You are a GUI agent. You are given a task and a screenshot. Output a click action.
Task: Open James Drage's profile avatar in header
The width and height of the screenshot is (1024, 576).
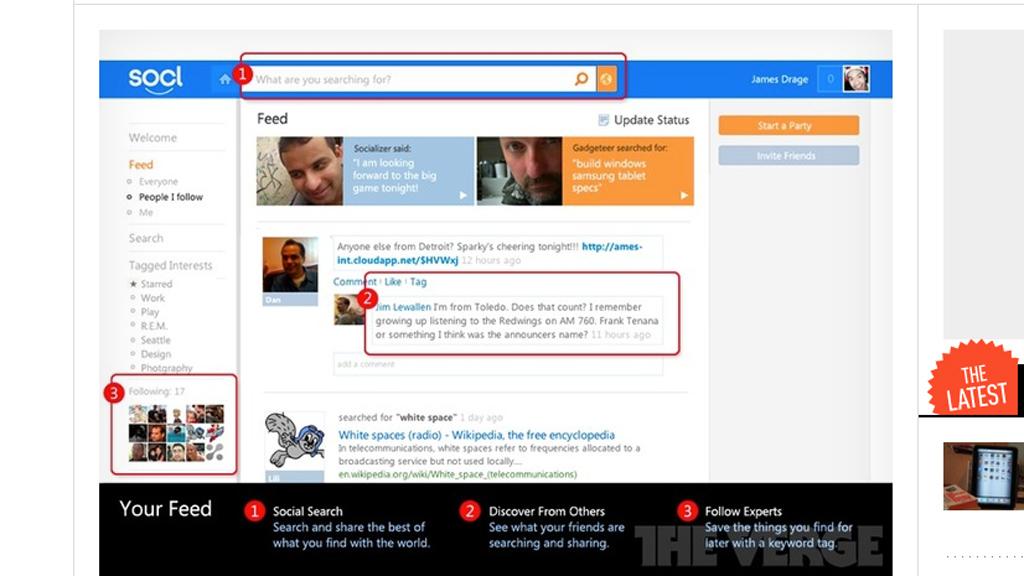click(856, 79)
